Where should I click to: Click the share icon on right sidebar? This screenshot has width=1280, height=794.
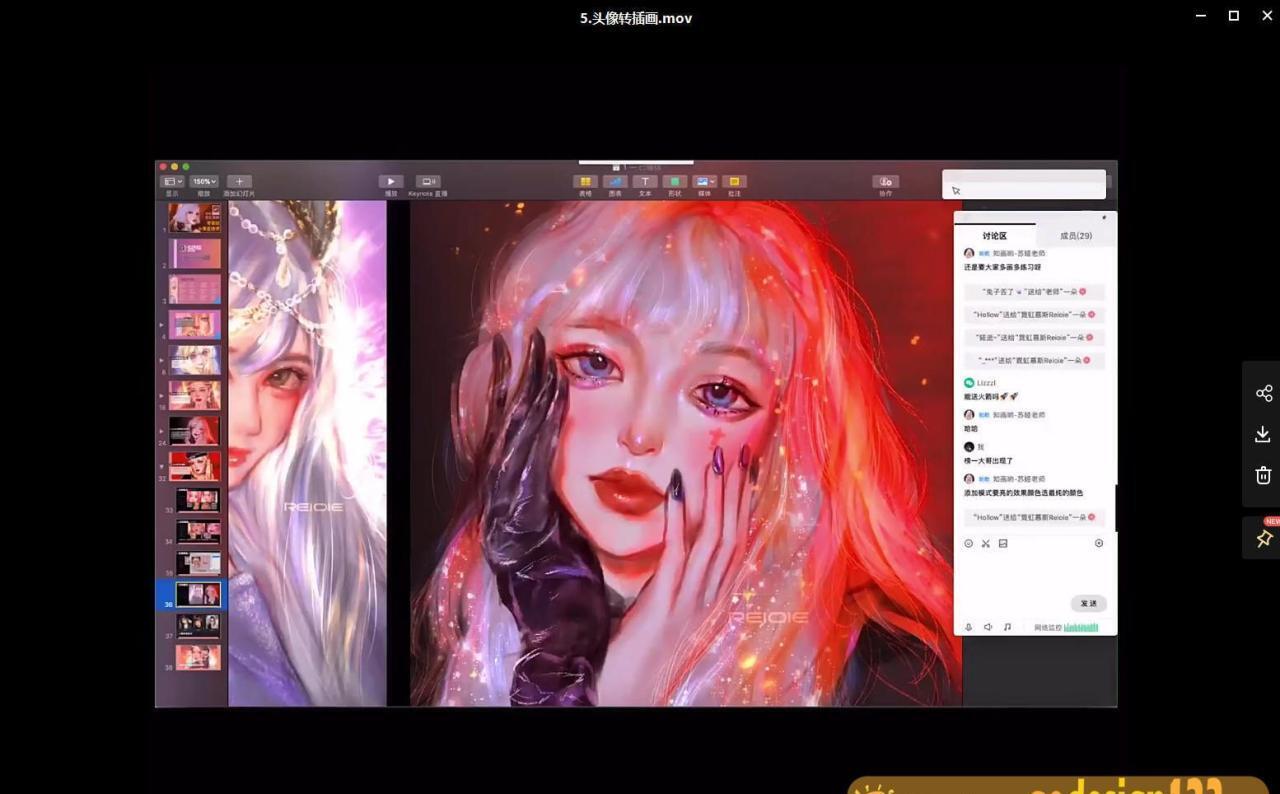pyautogui.click(x=1263, y=393)
